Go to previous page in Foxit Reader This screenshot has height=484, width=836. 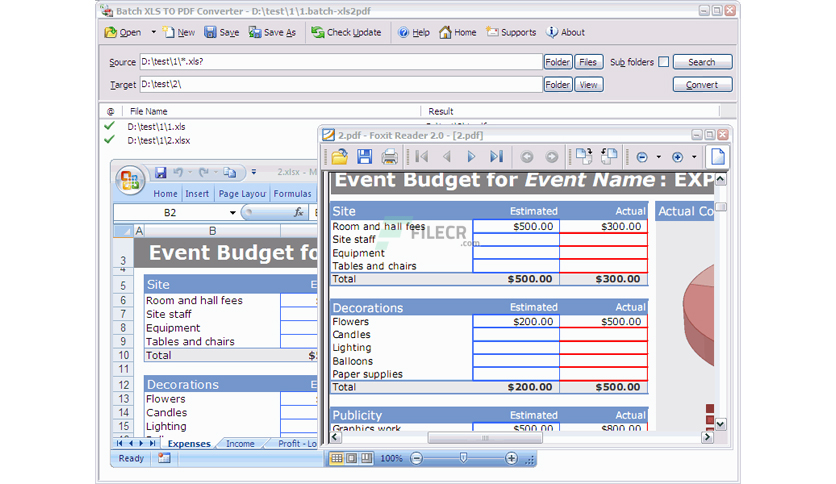(x=447, y=157)
